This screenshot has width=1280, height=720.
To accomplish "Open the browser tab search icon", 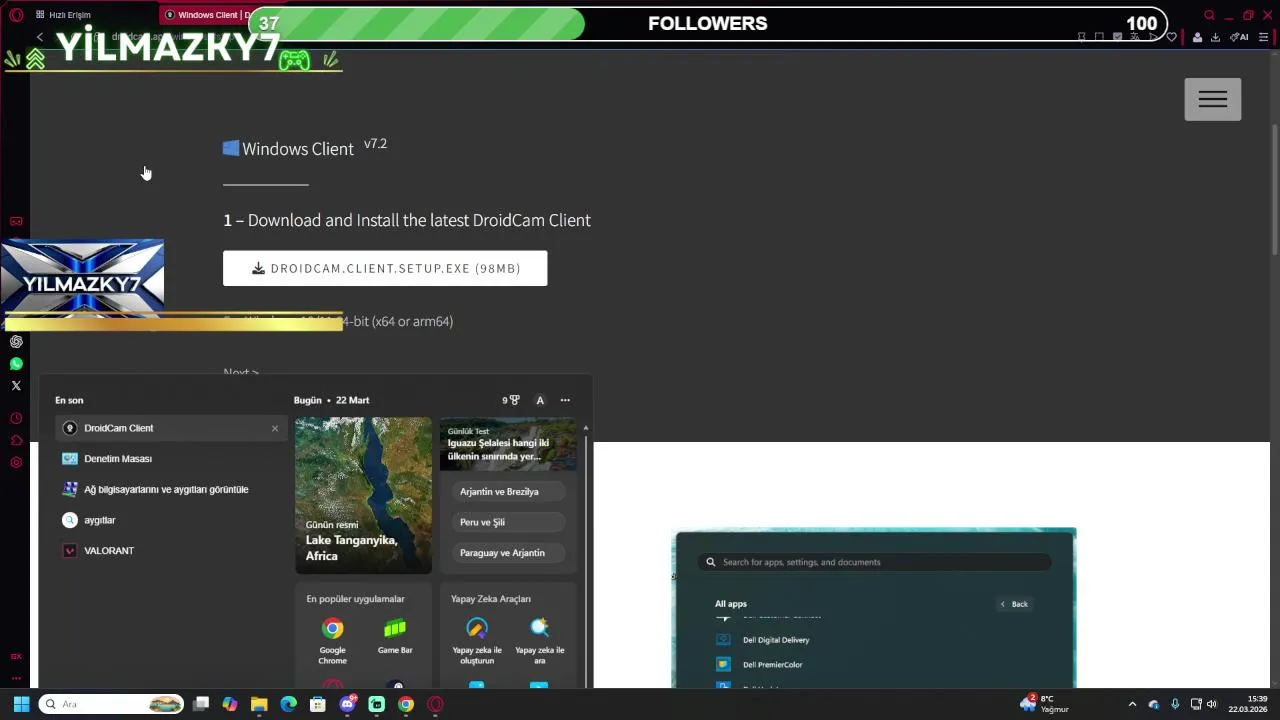I will [x=1209, y=15].
